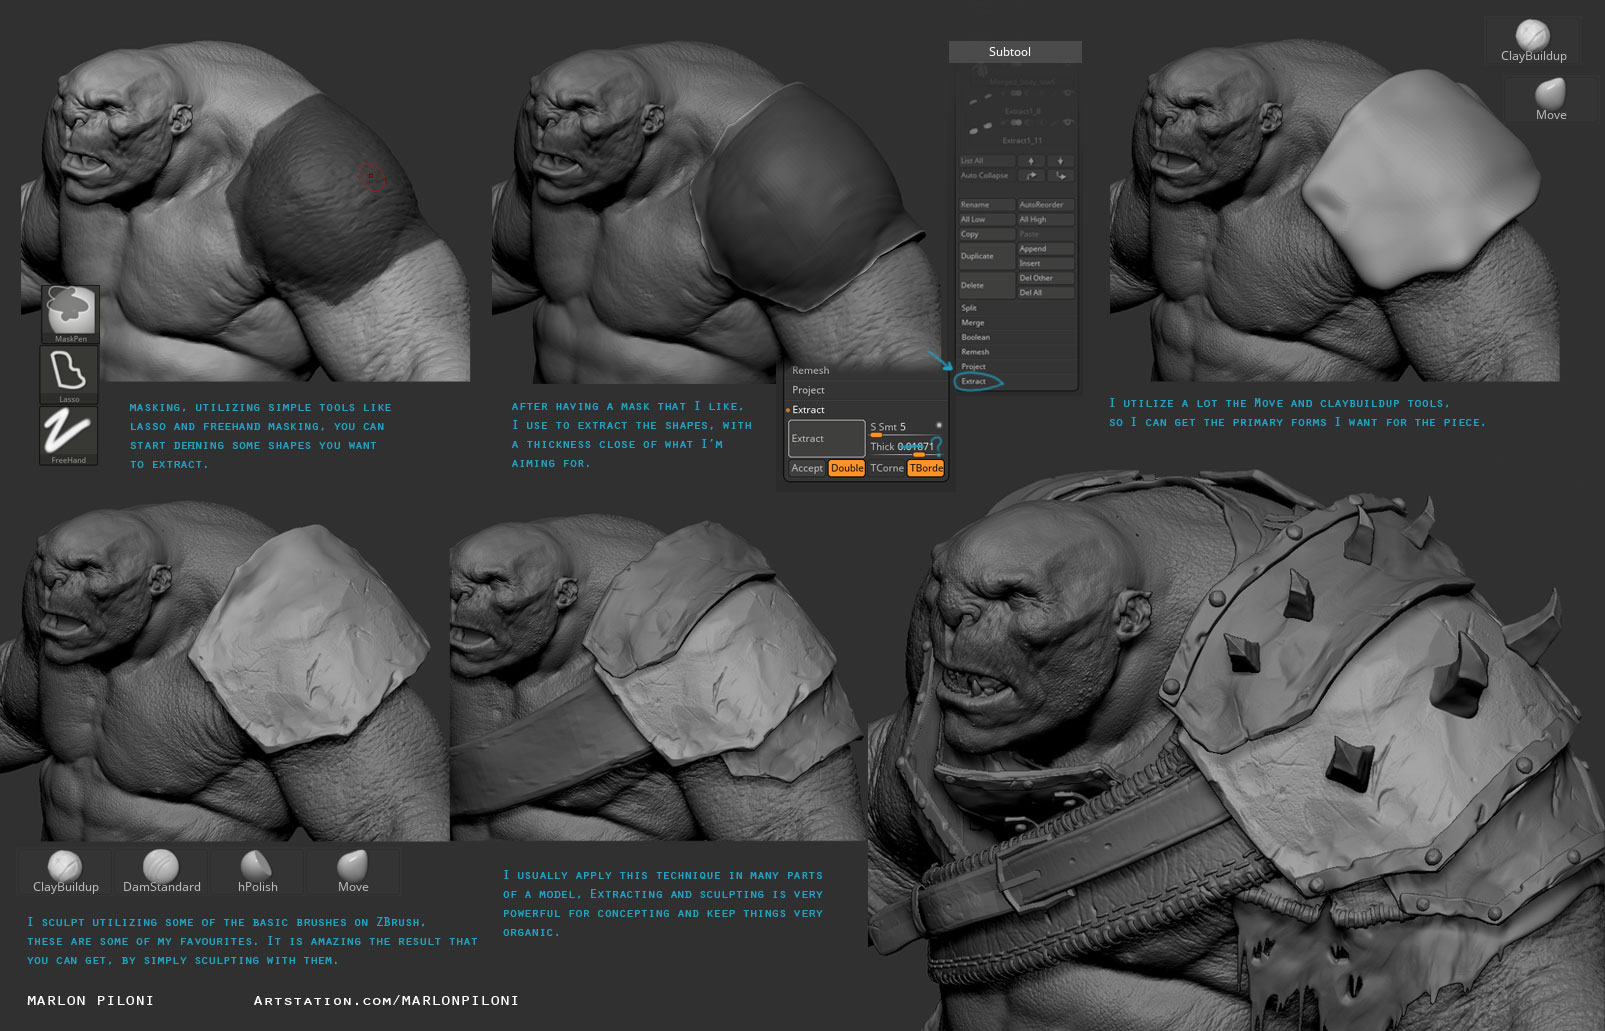Click the Duplicate button
The width and height of the screenshot is (1605, 1031).
click(x=987, y=256)
